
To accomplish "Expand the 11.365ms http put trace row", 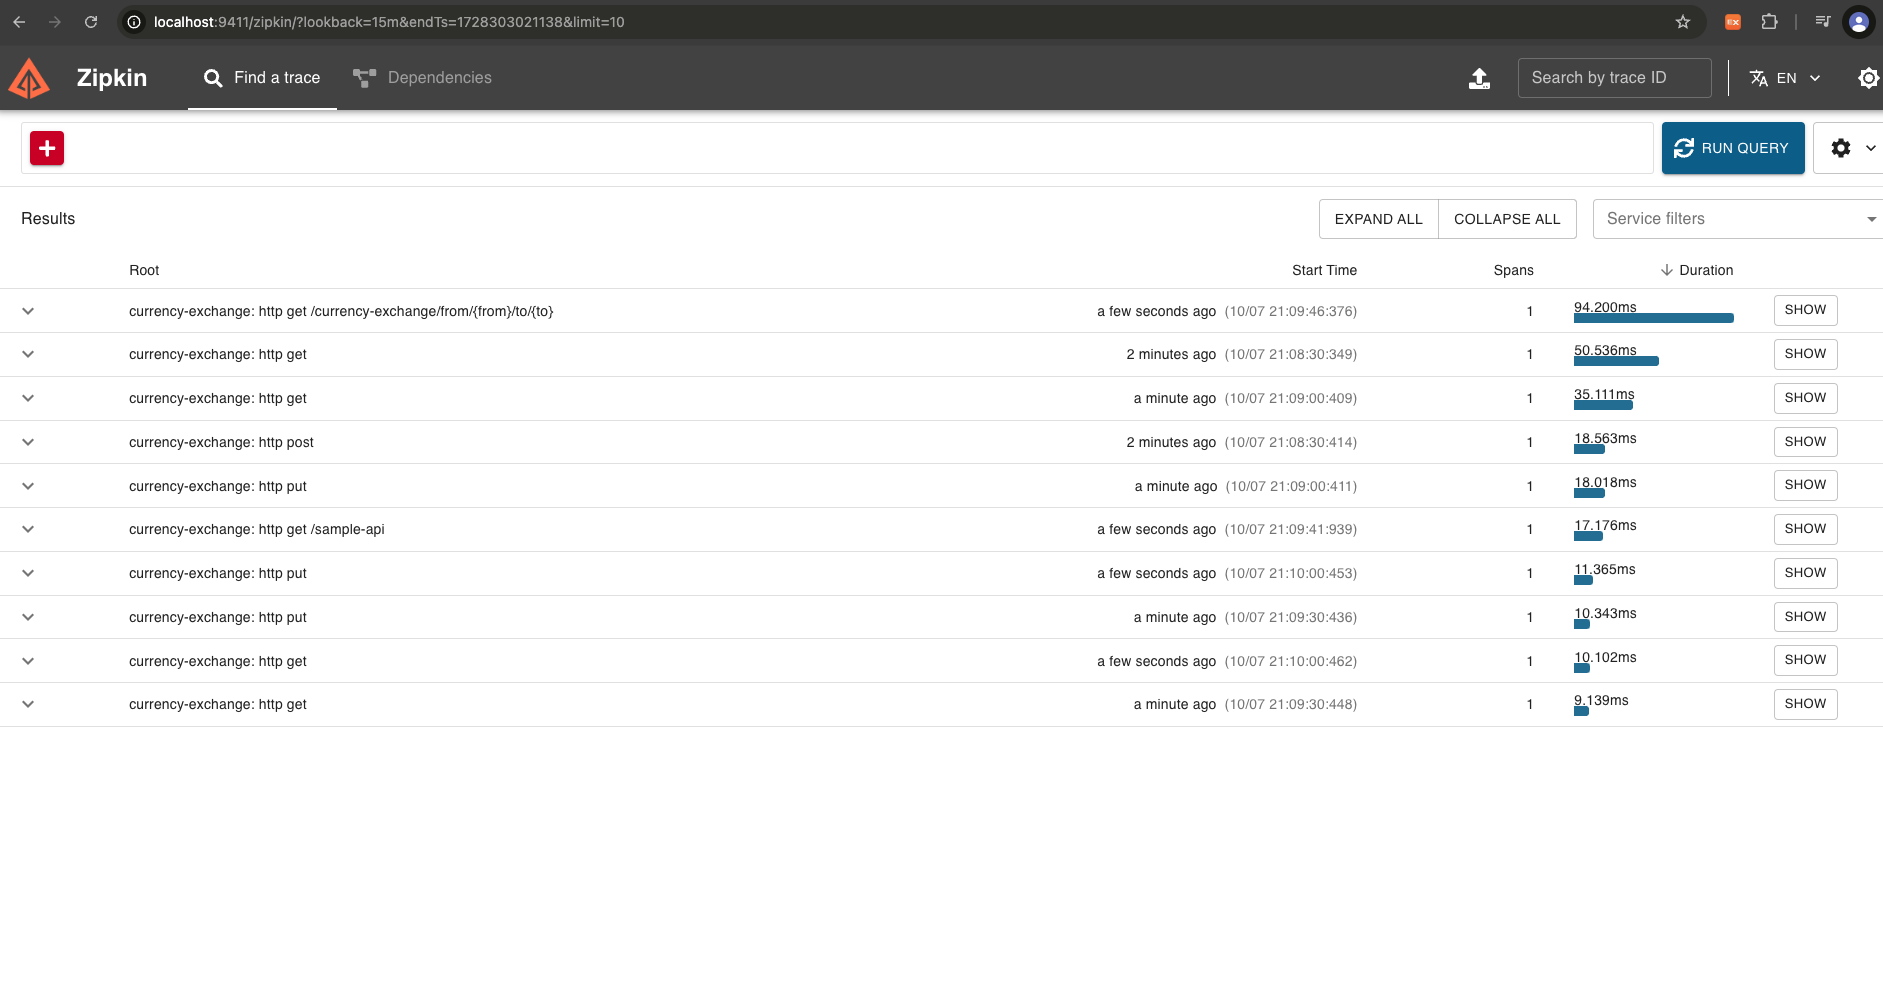I will pyautogui.click(x=28, y=573).
